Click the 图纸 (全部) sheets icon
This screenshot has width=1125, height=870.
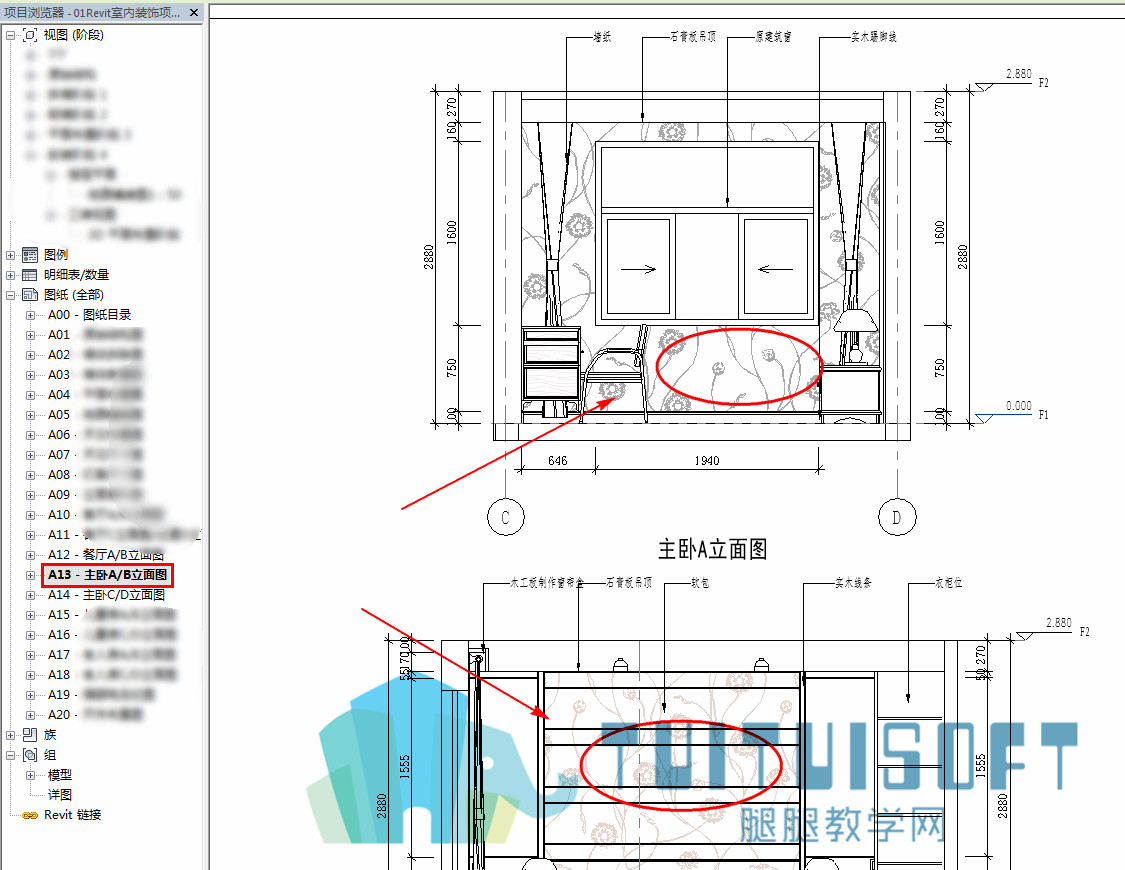tap(29, 295)
